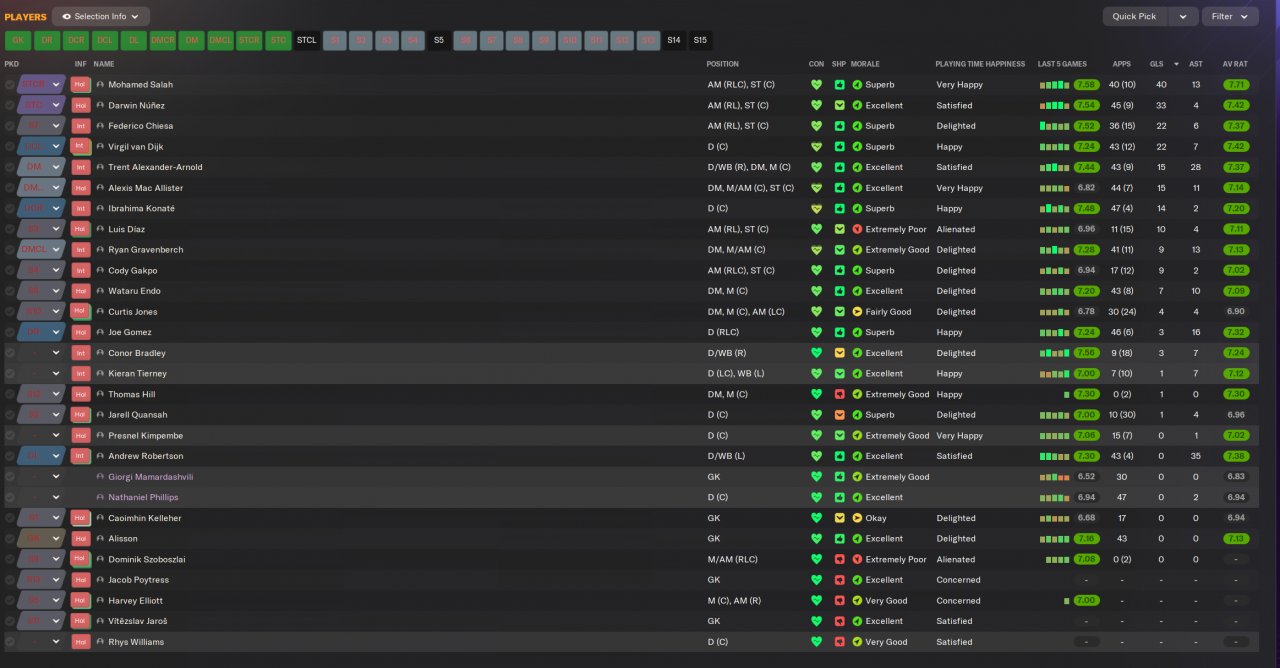Open the DM position dropdown for Trent Alexander-Arnold

(41, 167)
